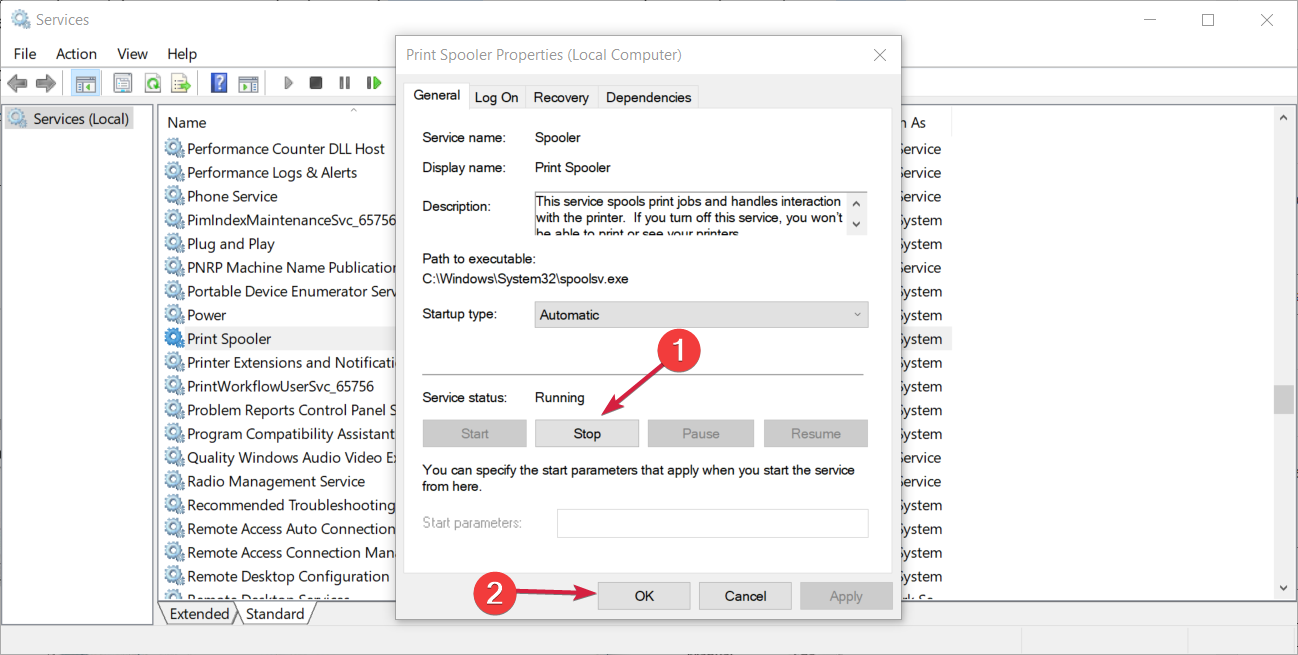Image resolution: width=1298 pixels, height=655 pixels.
Task: Click the gear icon beside Radio Management Service
Action: click(x=175, y=481)
